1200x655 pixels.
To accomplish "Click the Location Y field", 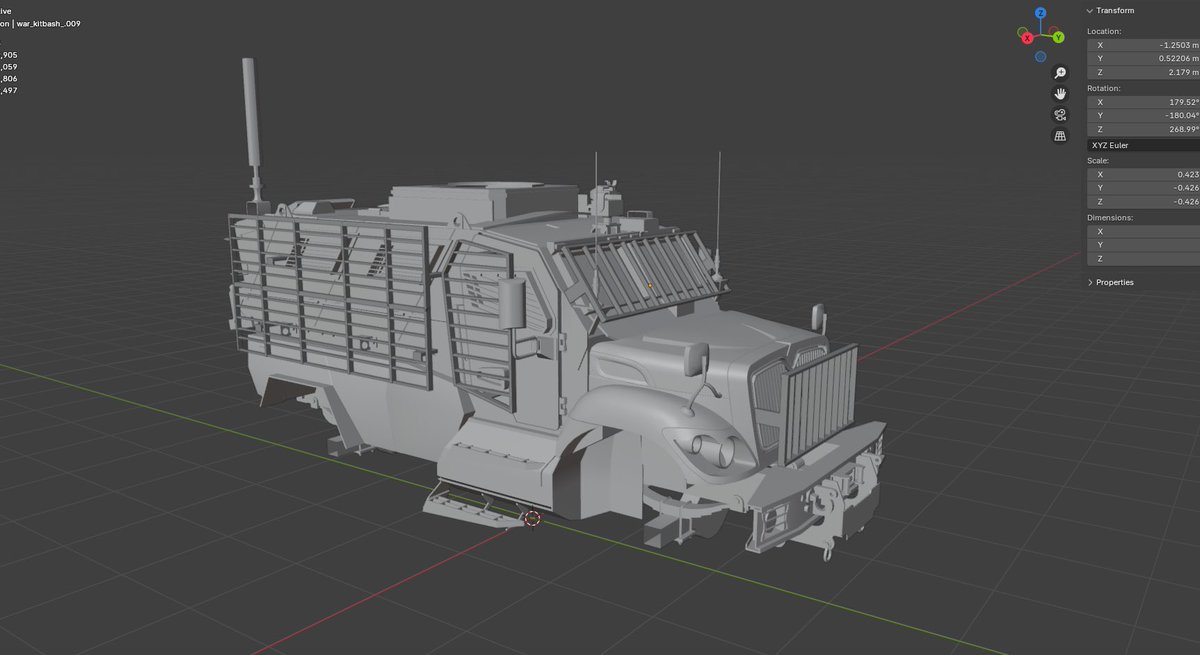I will (x=1143, y=58).
